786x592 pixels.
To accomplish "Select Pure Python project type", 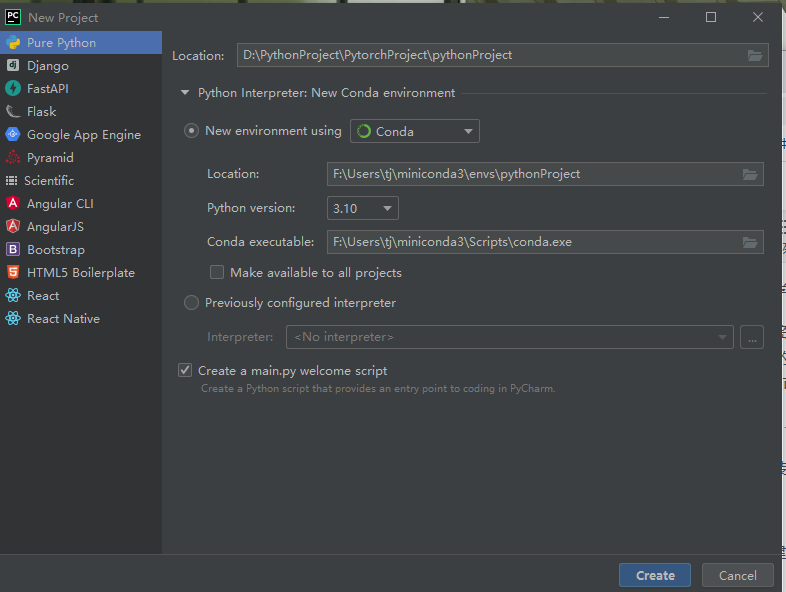I will point(81,43).
